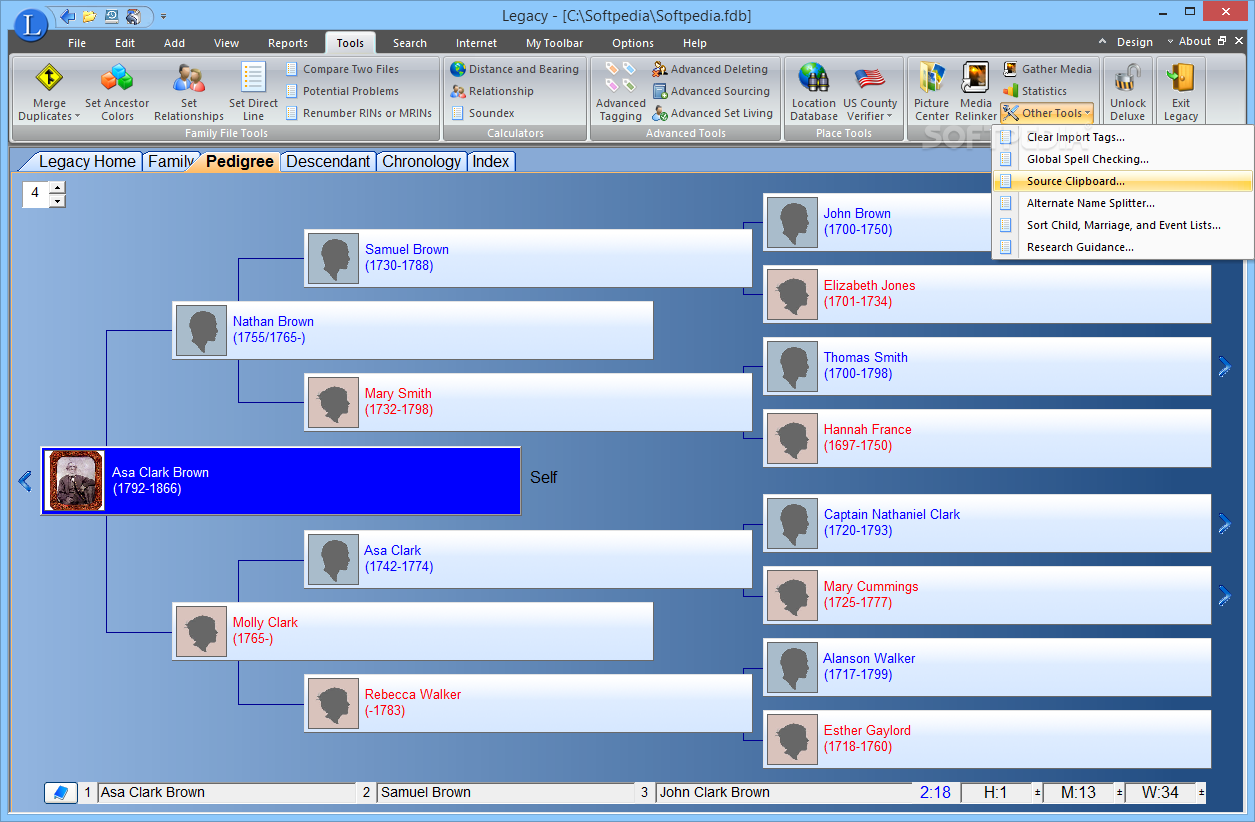
Task: Click the W:34 status bar indicator
Action: 1160,792
